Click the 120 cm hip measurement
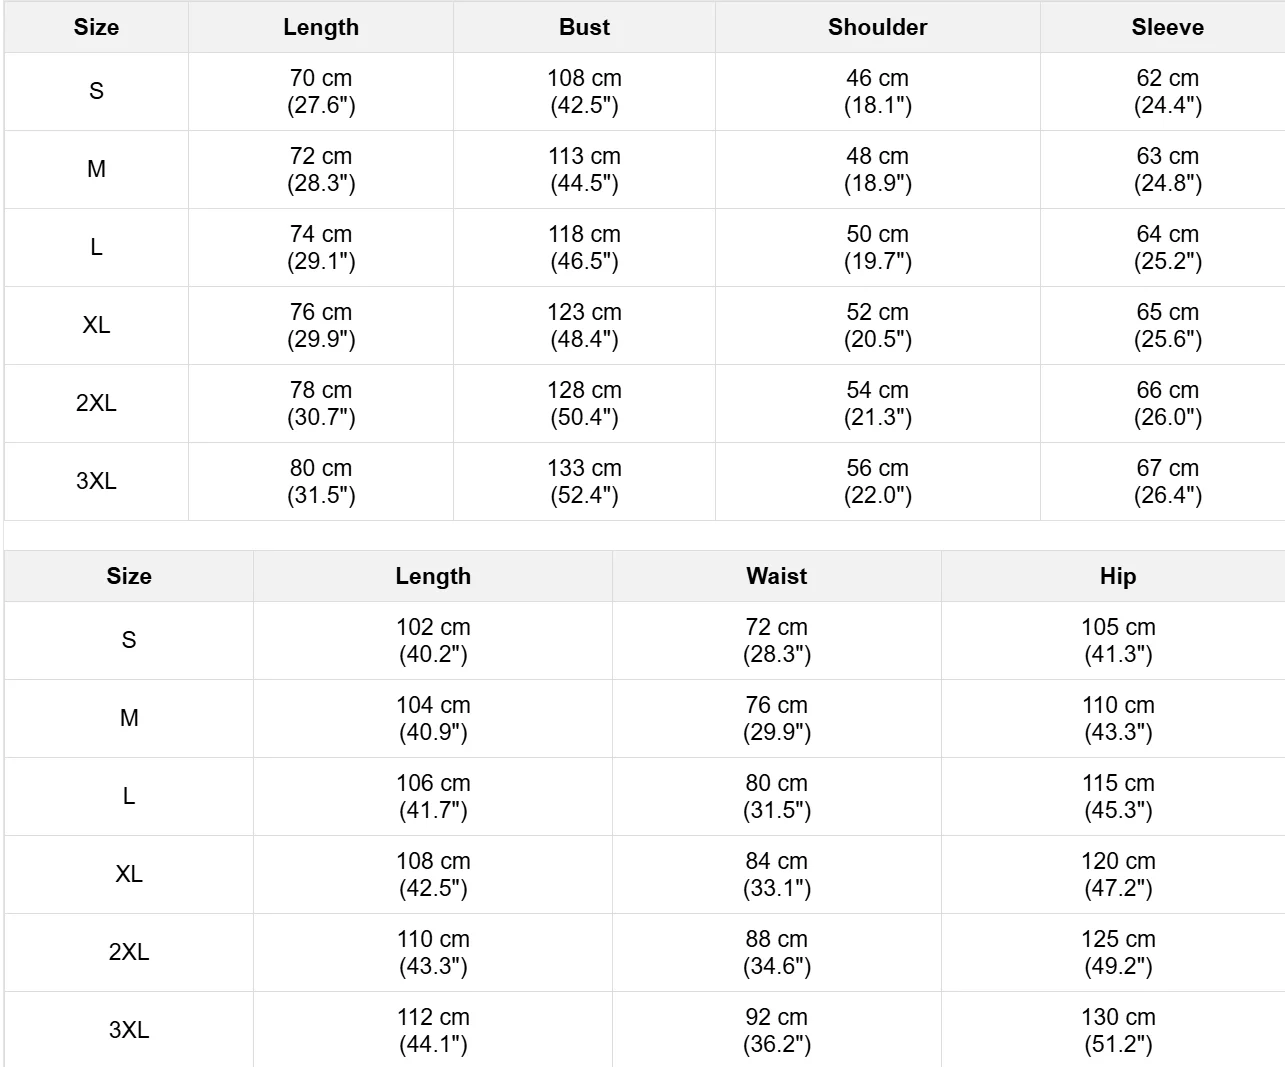1285x1067 pixels. point(1117,874)
